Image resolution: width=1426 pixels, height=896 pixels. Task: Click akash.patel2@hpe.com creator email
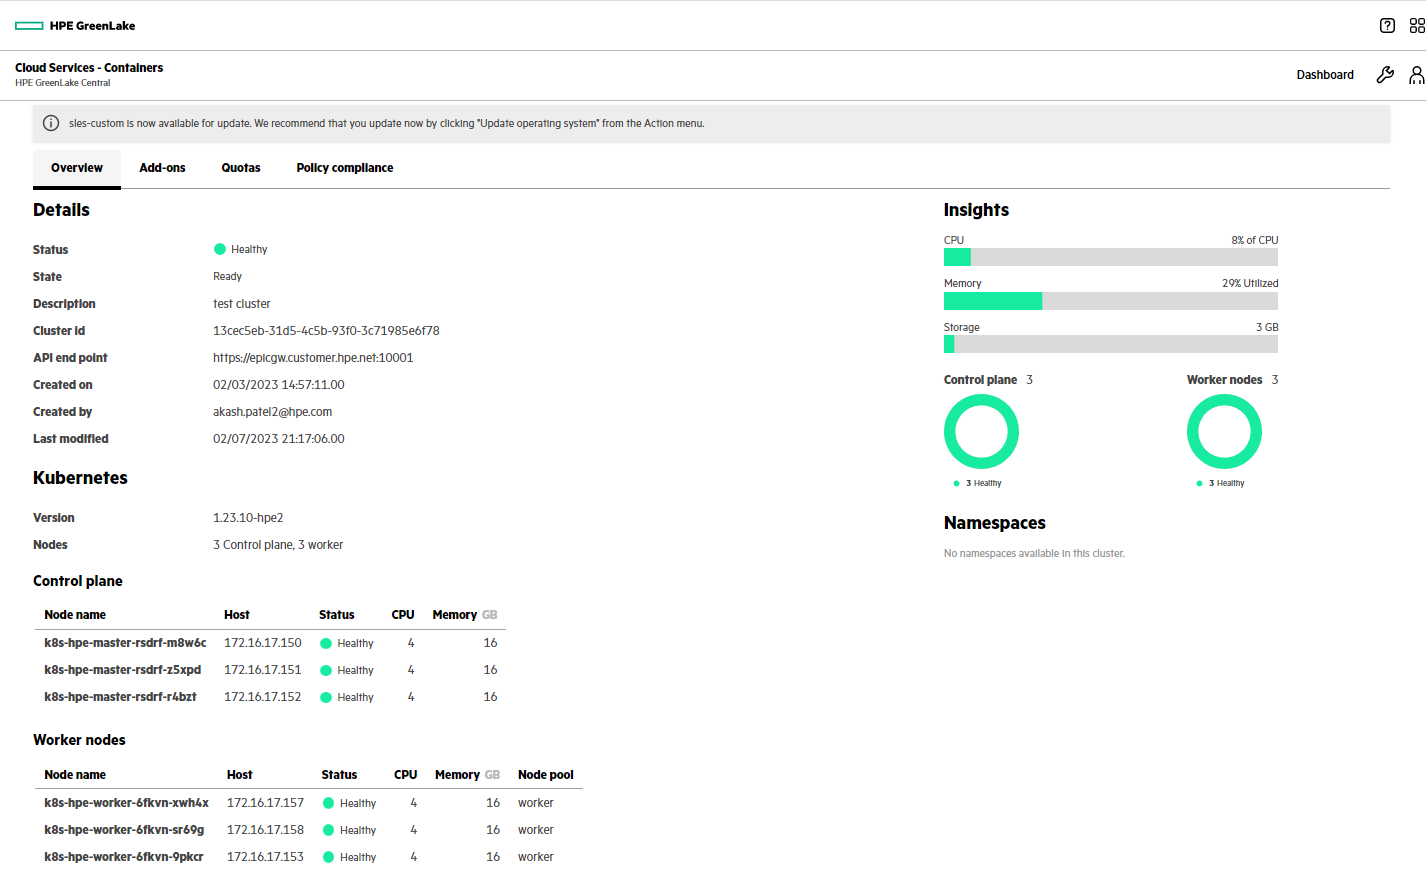click(x=272, y=412)
